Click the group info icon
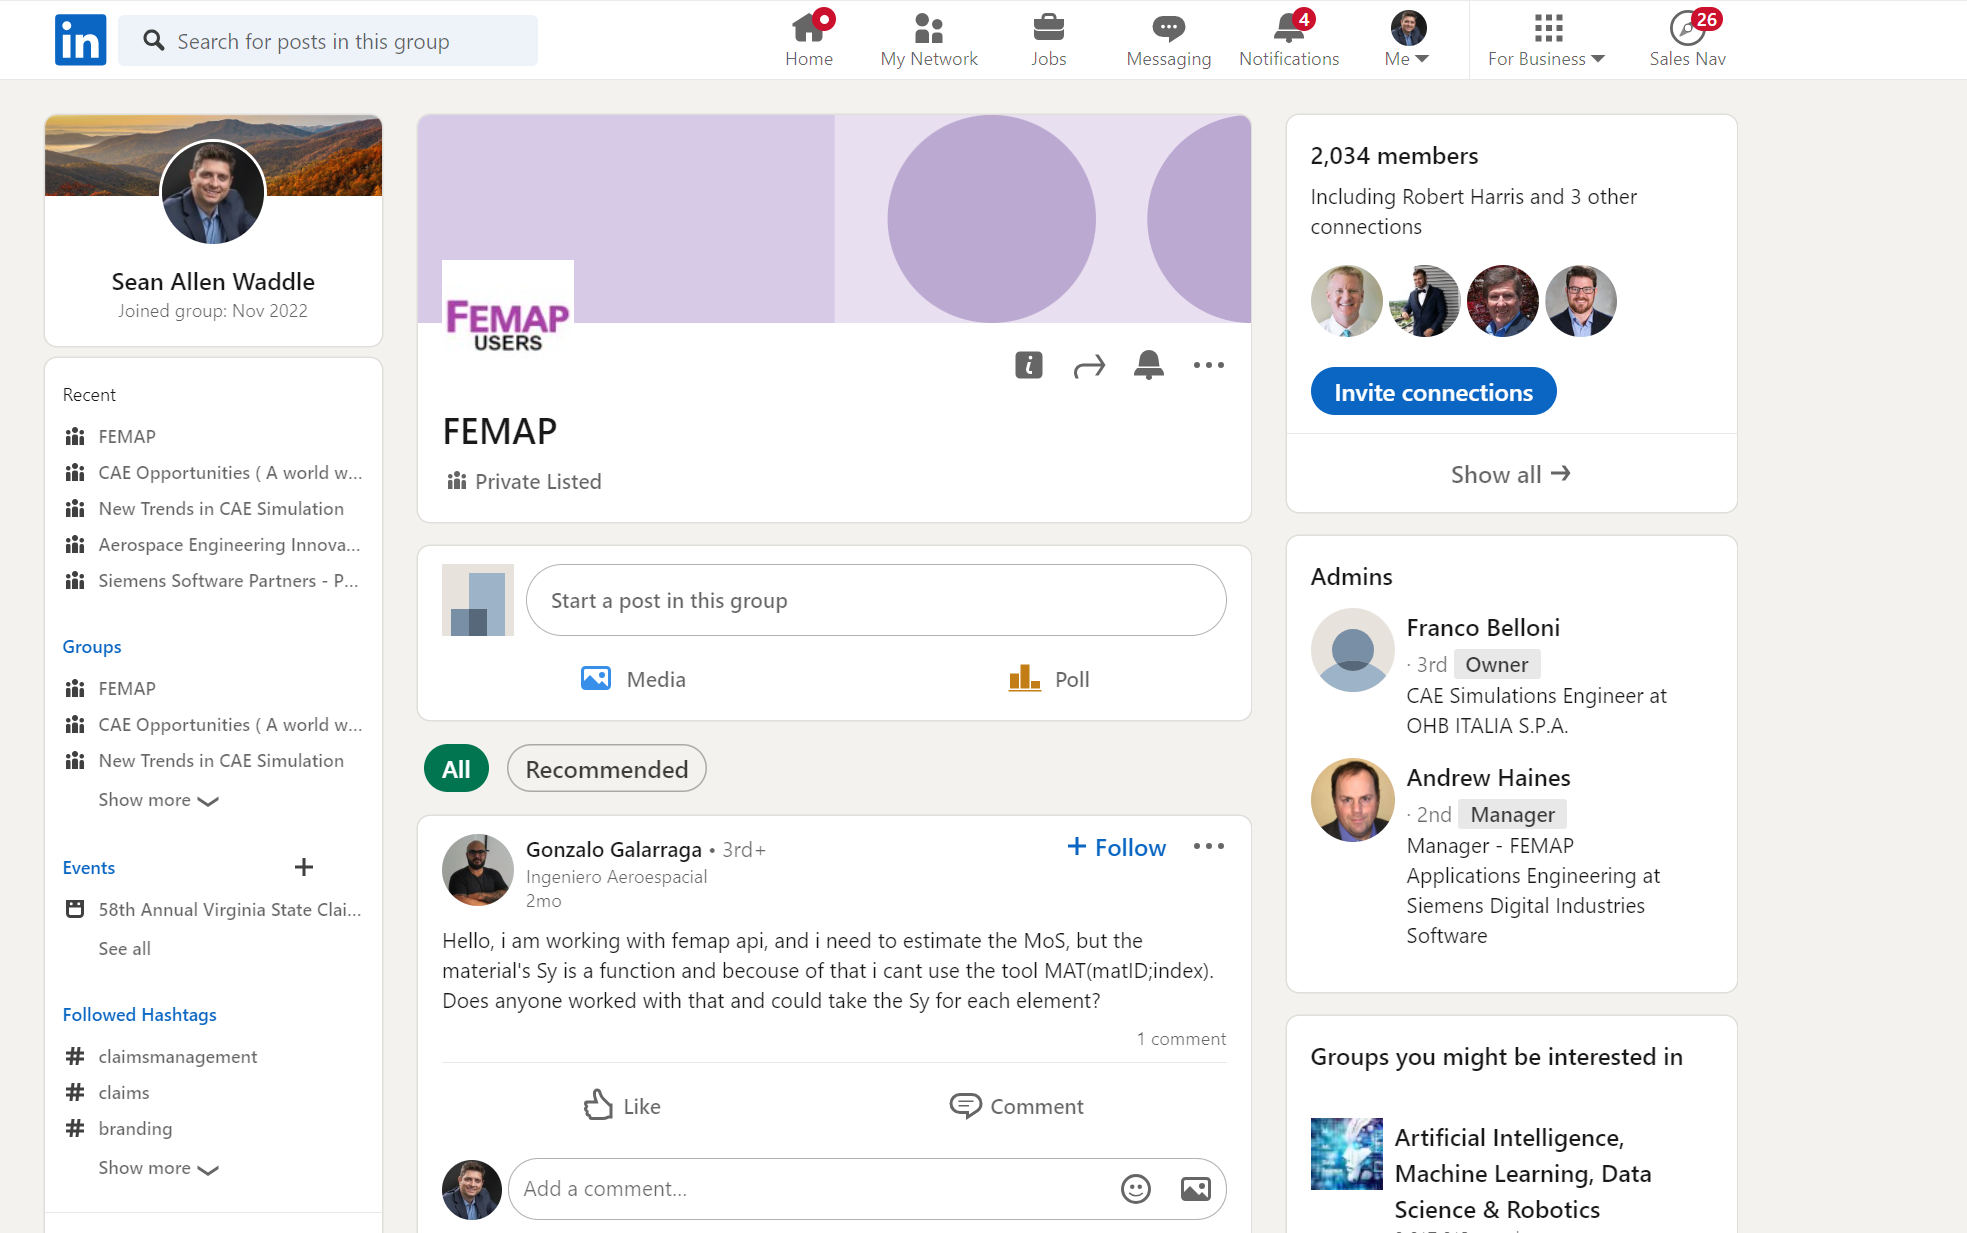This screenshot has height=1233, width=1967. (x=1028, y=365)
